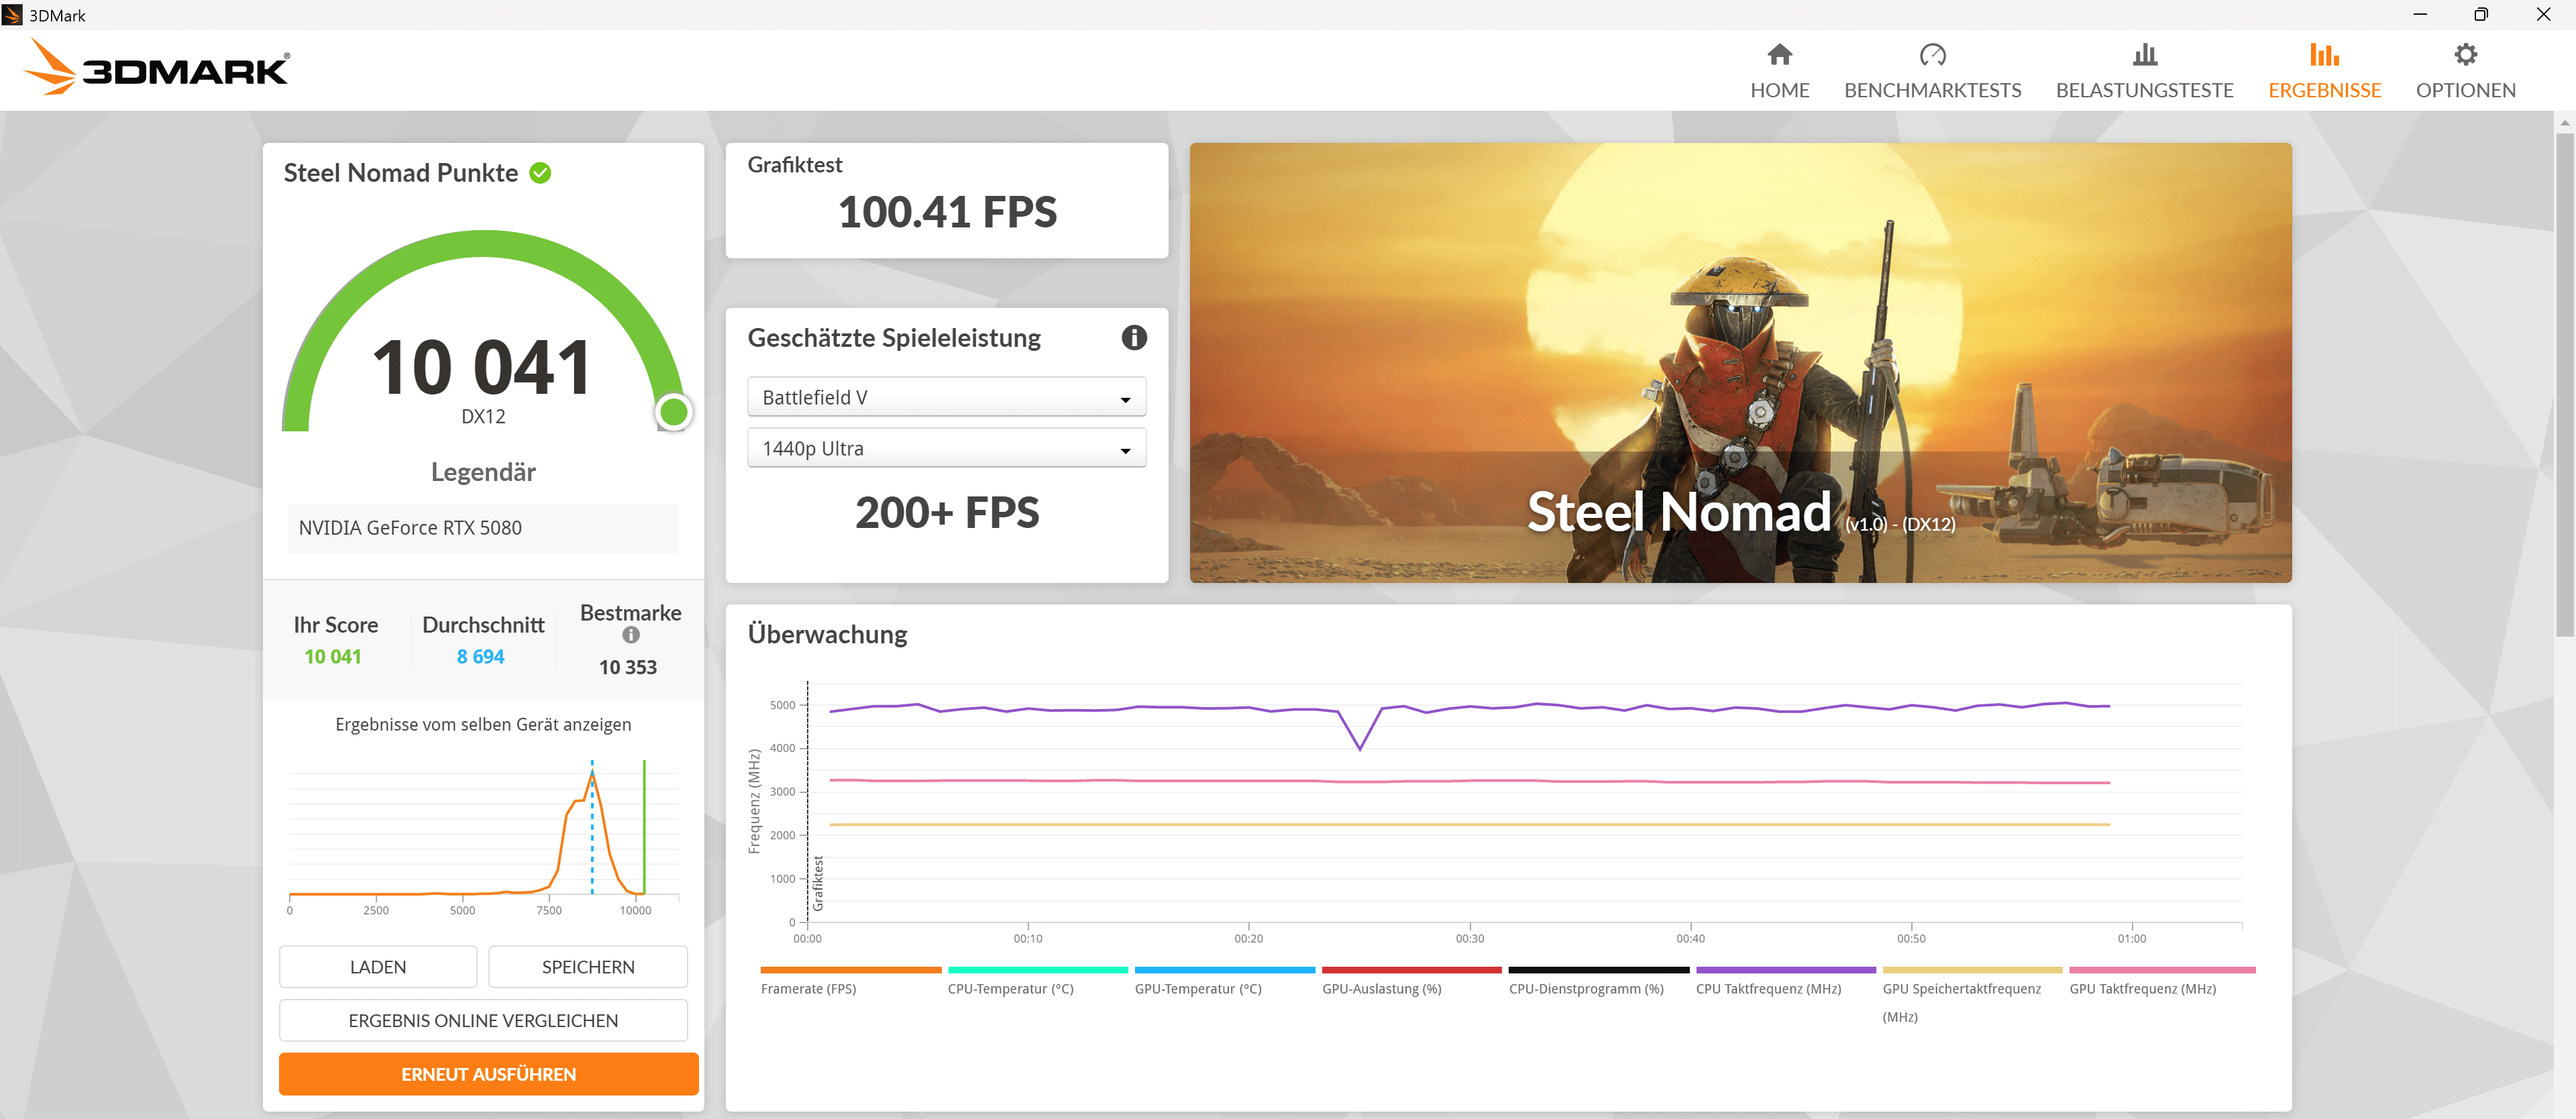Click the LADEN button
The image size is (2576, 1119).
(x=378, y=967)
